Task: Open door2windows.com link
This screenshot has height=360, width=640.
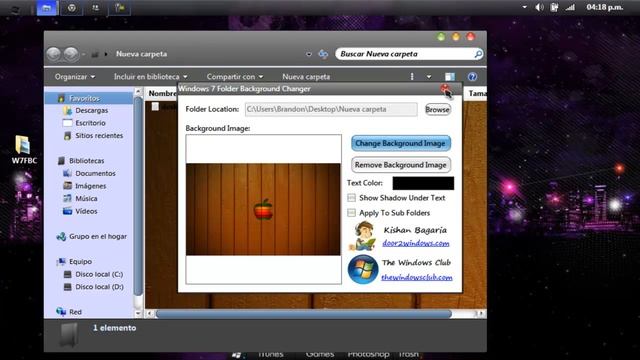Action: coord(416,243)
